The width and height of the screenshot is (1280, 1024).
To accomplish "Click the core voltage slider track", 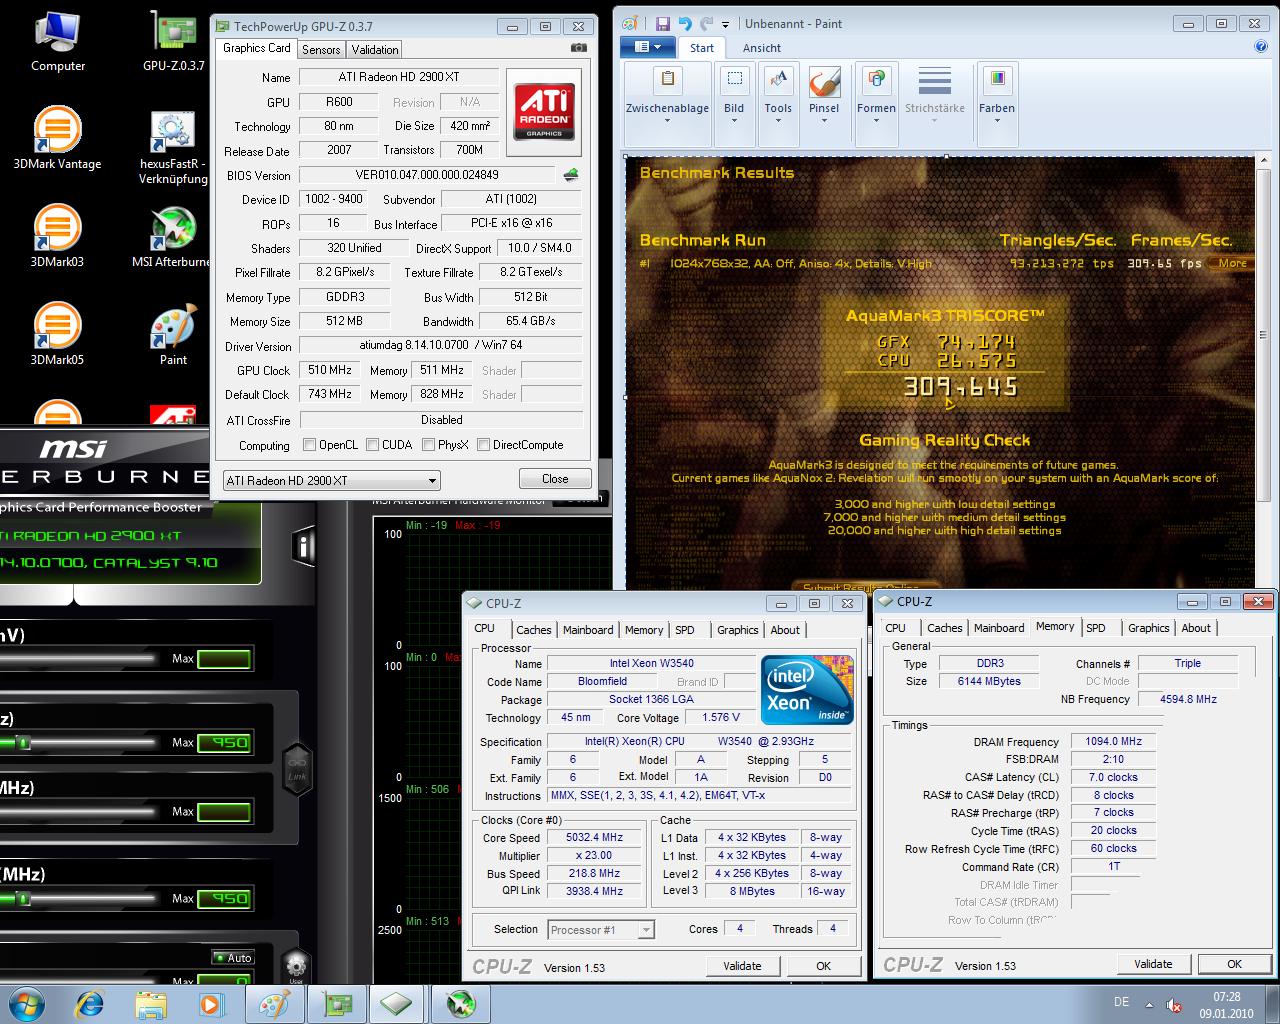I will coord(78,658).
